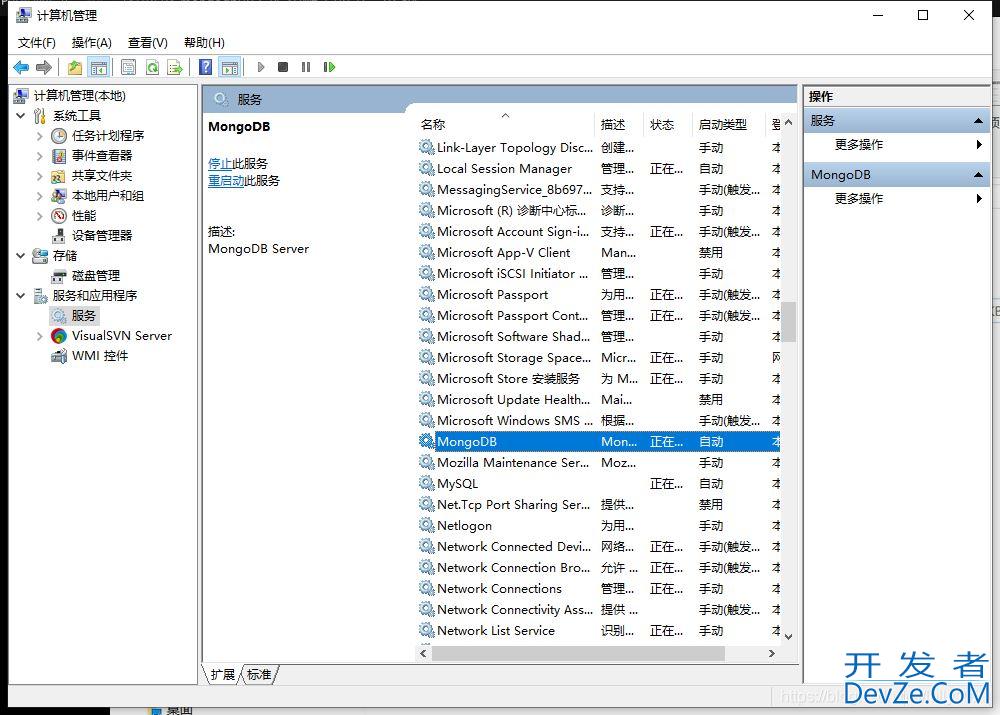Collapse the 服务 section in Actions pane

coord(978,121)
